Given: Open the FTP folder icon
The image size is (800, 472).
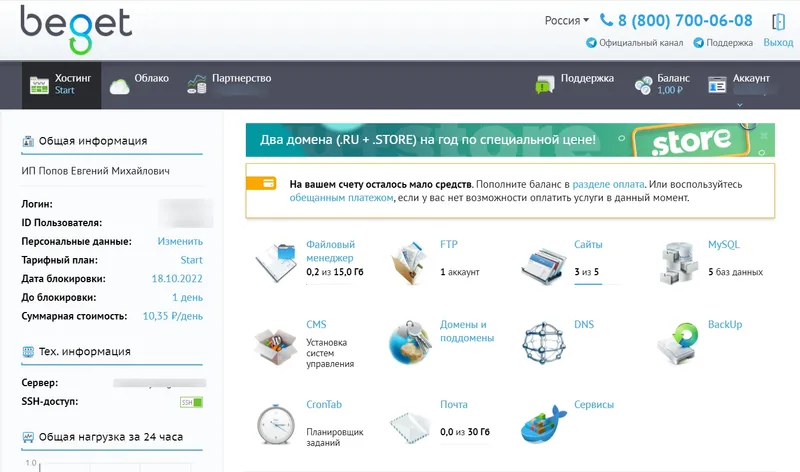Looking at the screenshot, I should 410,262.
